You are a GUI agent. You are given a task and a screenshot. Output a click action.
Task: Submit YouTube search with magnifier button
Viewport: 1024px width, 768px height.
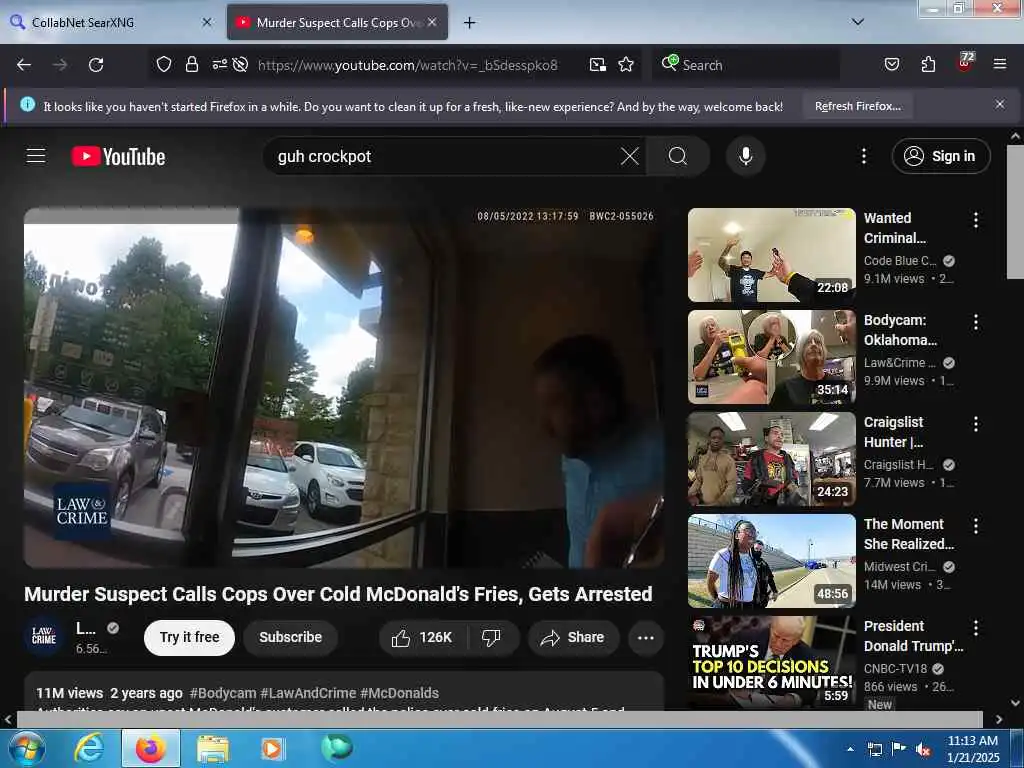click(678, 156)
